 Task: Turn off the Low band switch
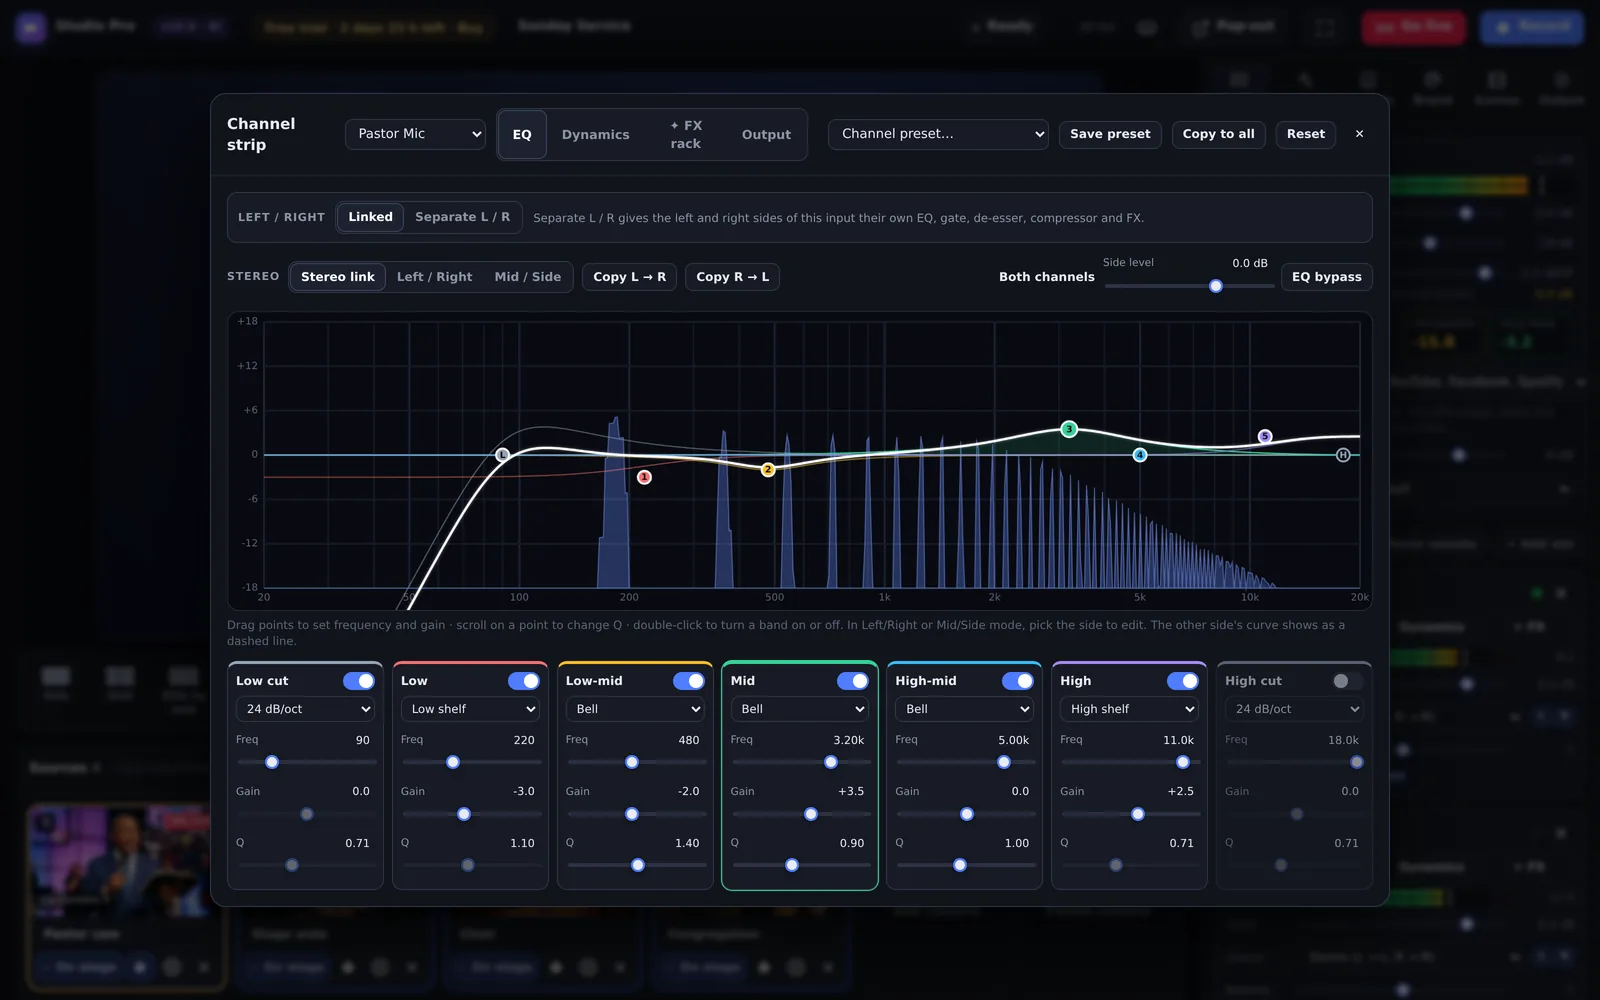[x=524, y=681]
